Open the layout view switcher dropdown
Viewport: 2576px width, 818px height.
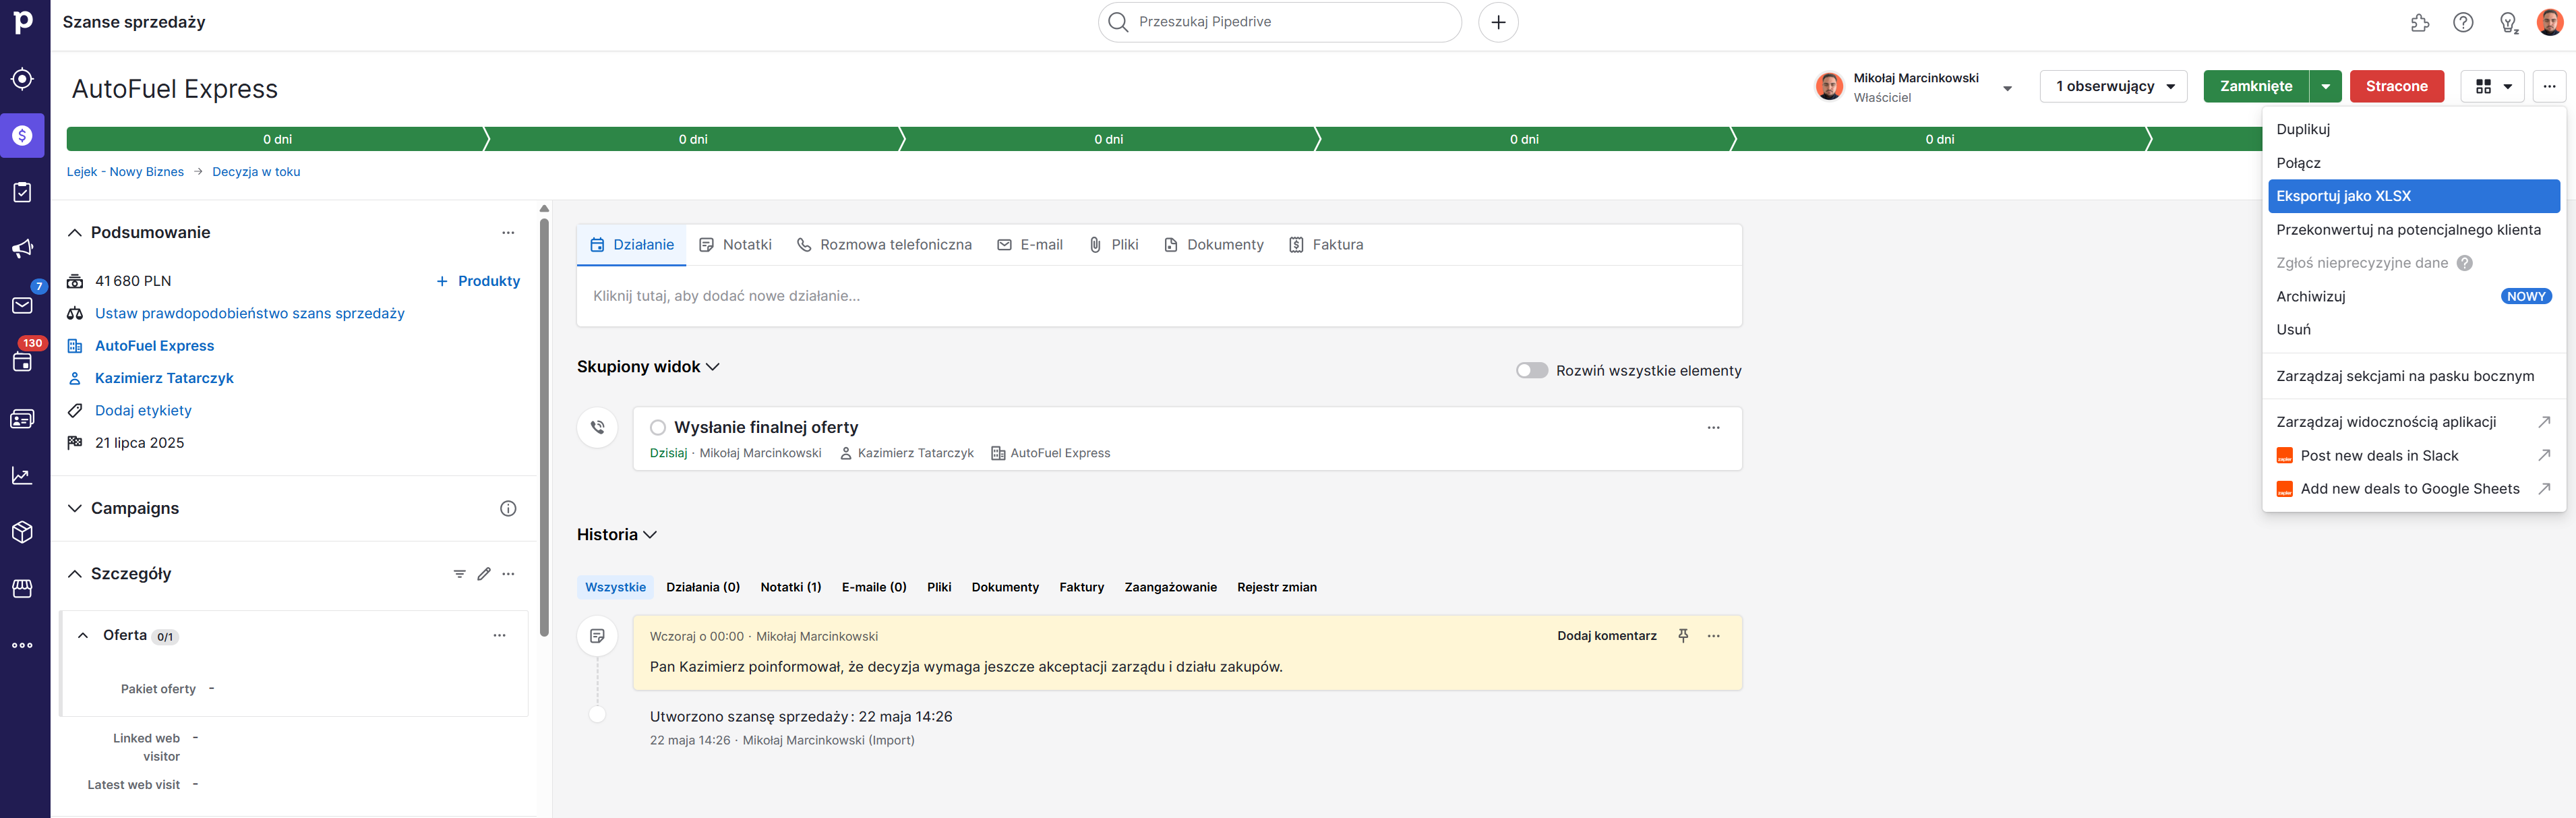click(2492, 86)
